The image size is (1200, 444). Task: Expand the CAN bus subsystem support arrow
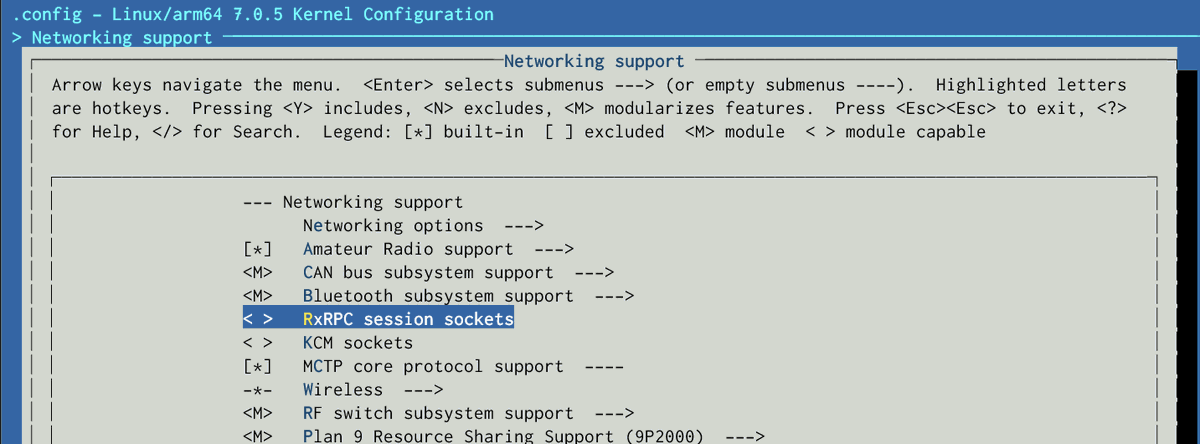click(594, 272)
